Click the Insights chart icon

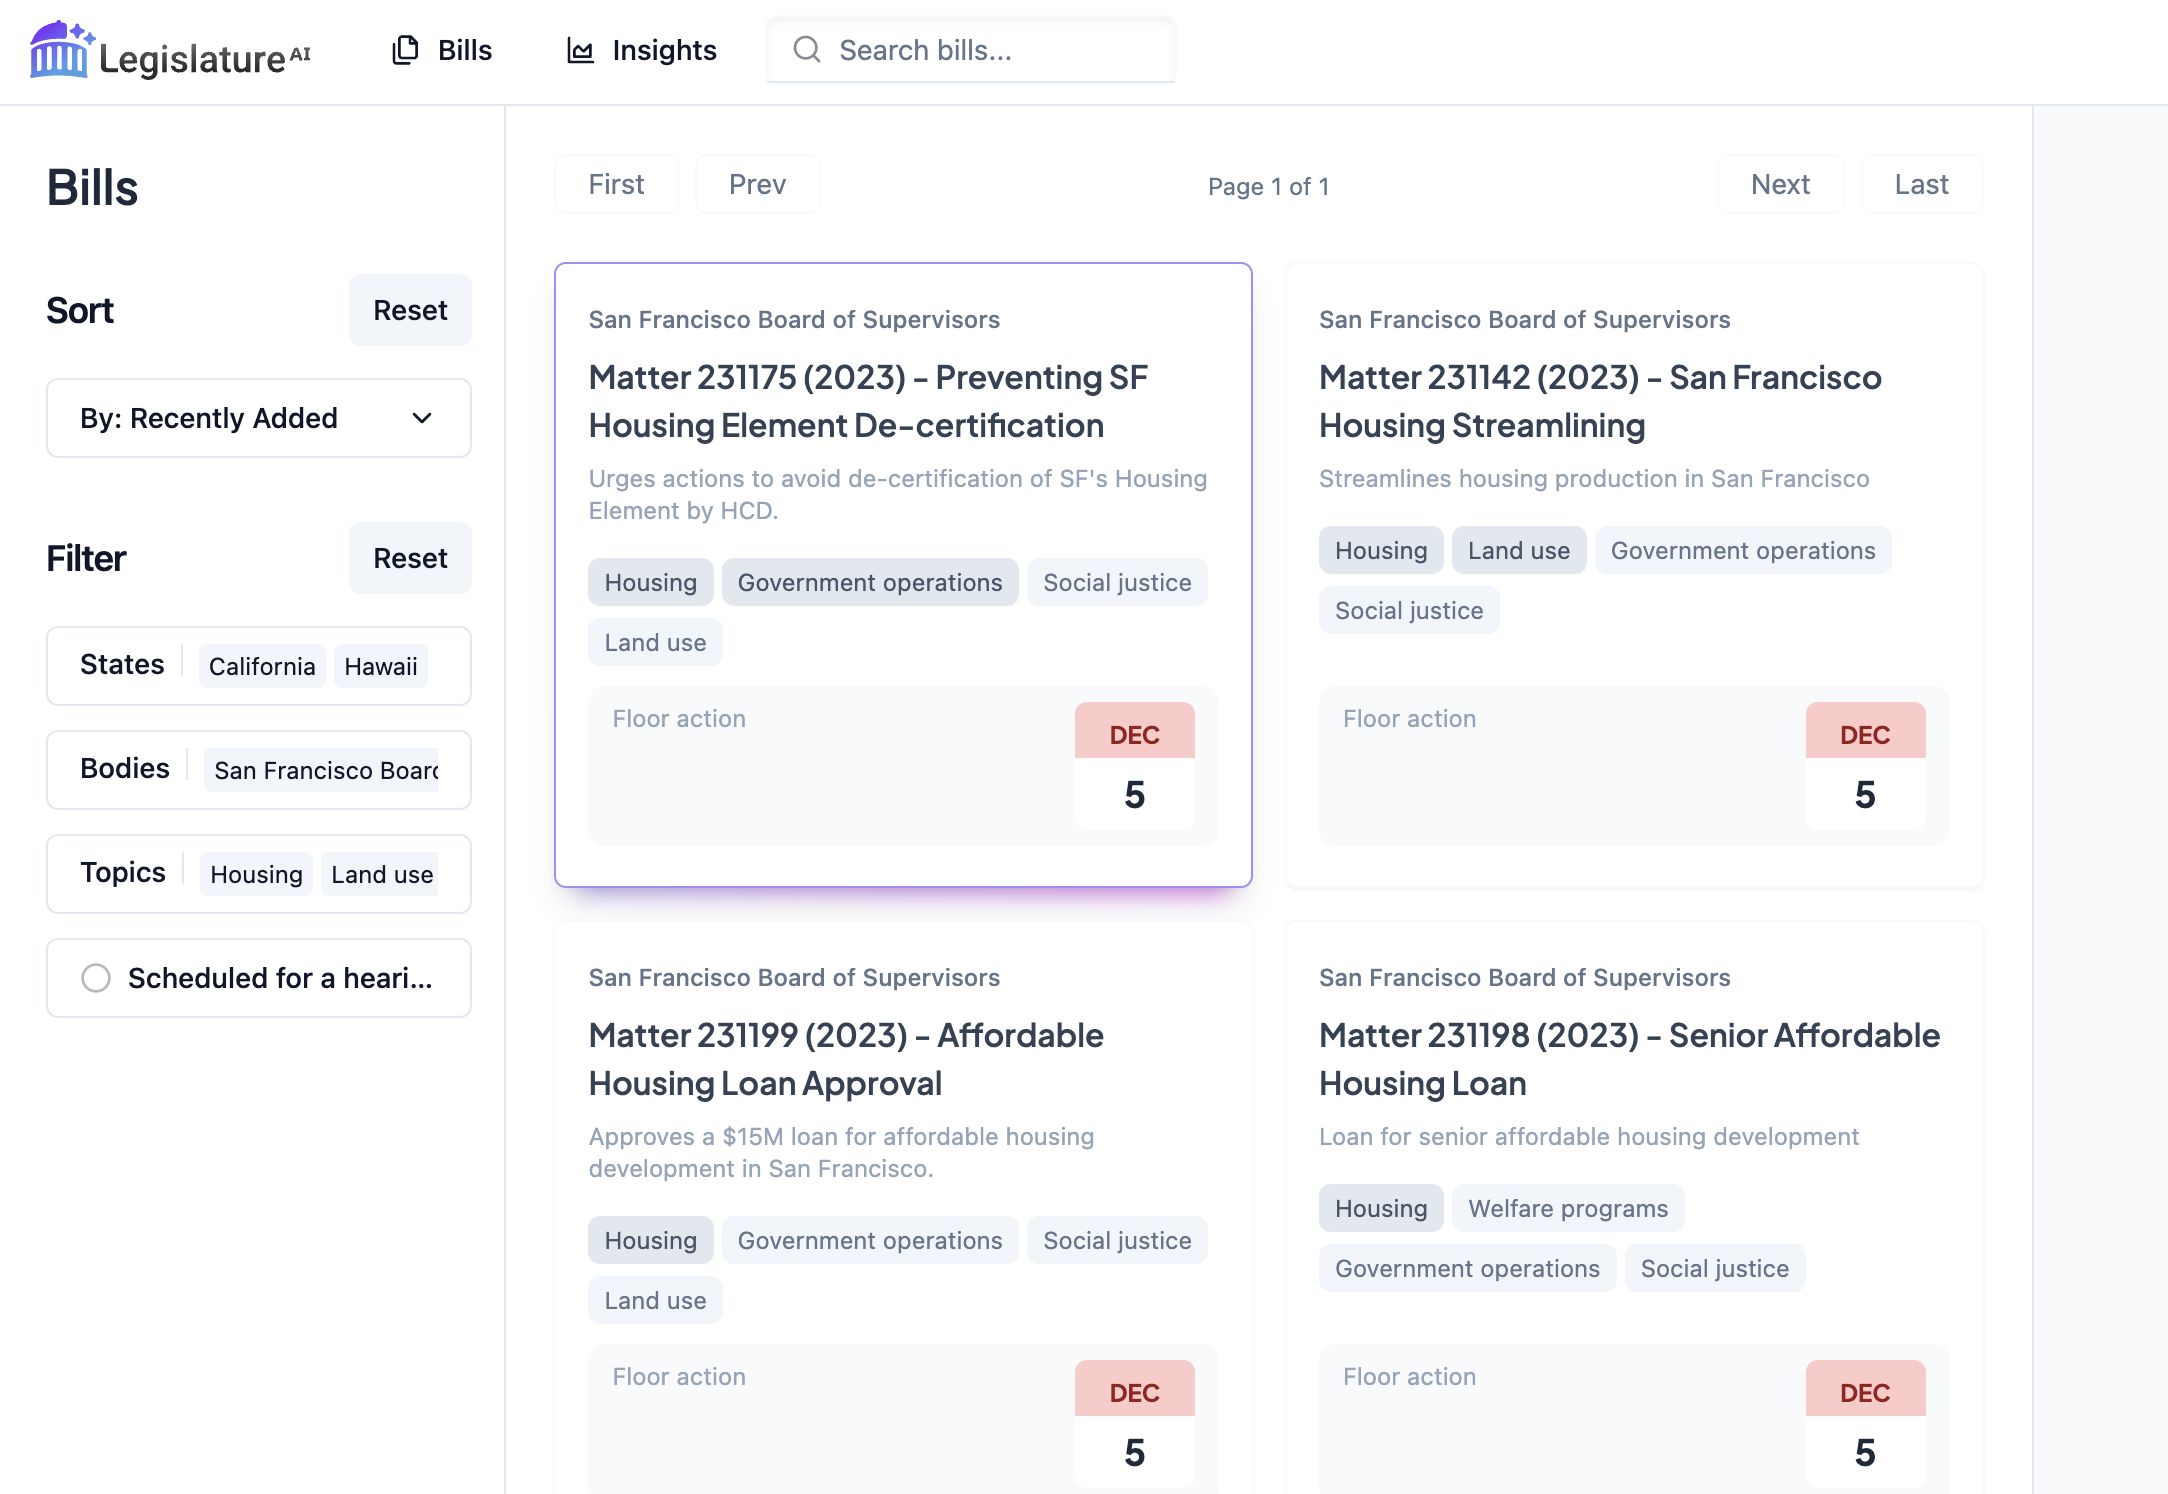point(580,50)
